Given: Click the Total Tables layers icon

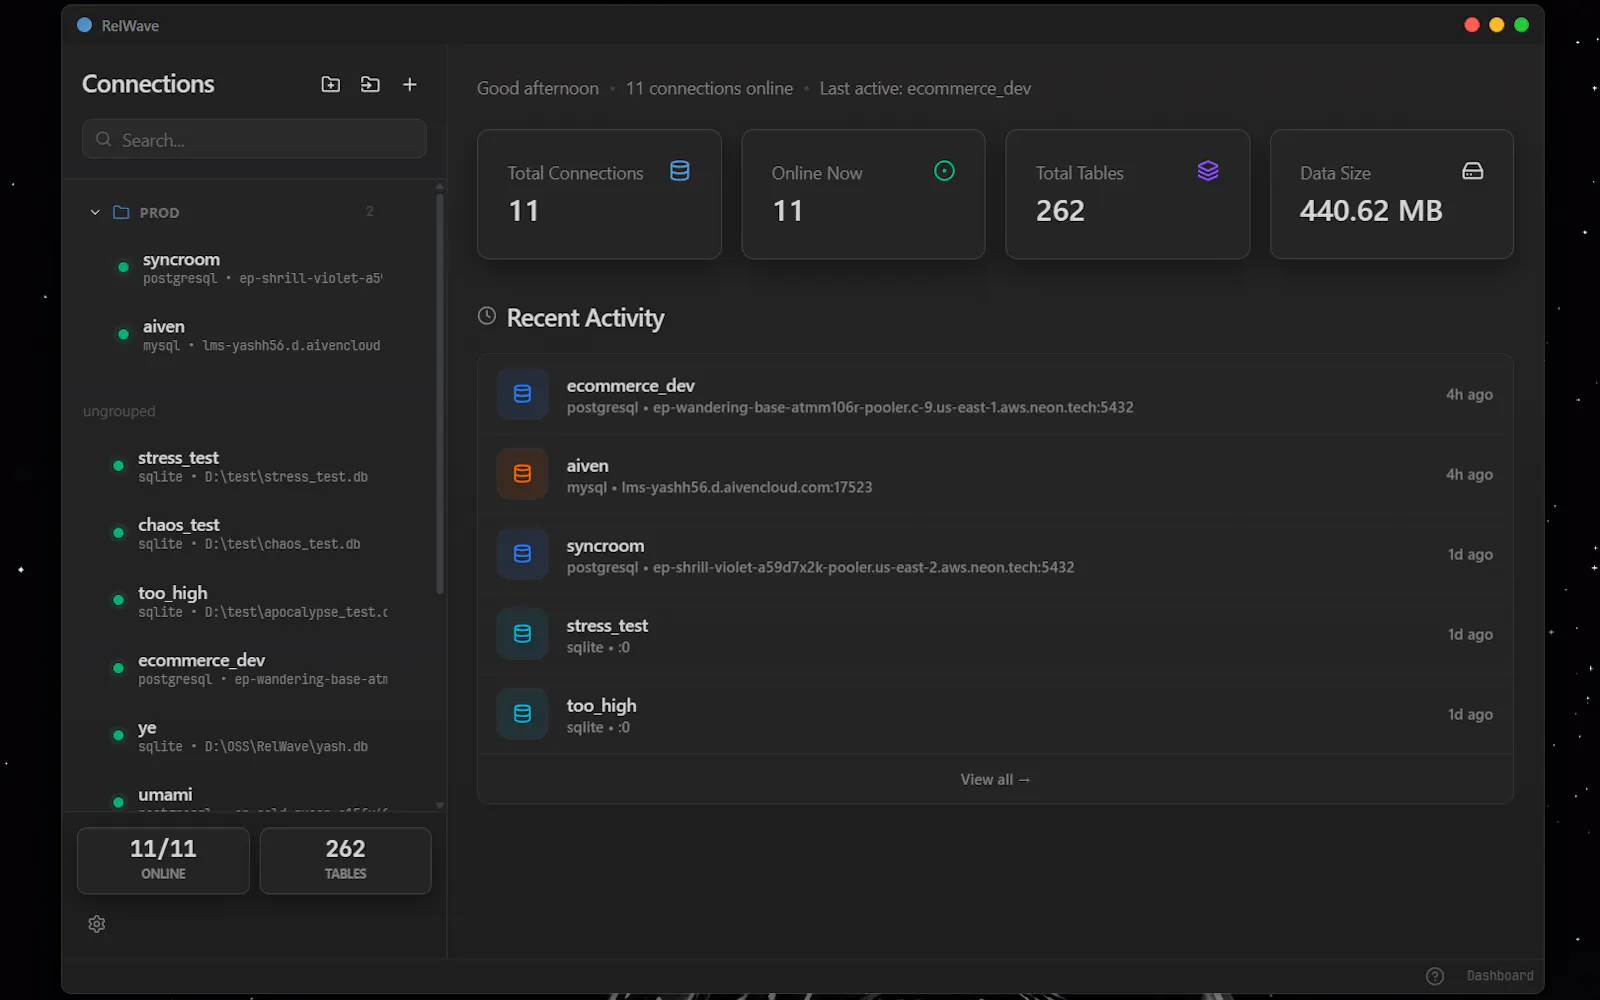Looking at the screenshot, I should click(1208, 171).
